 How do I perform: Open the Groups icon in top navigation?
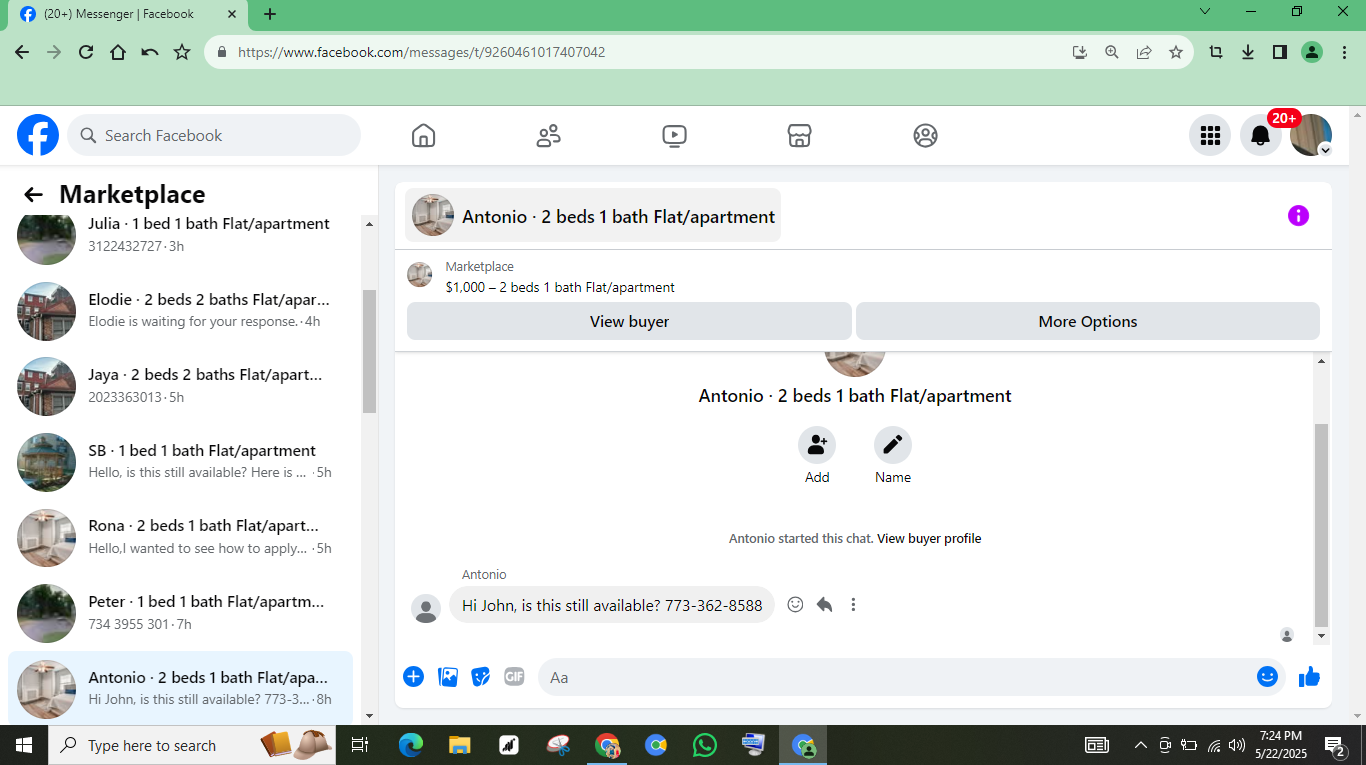coord(925,135)
